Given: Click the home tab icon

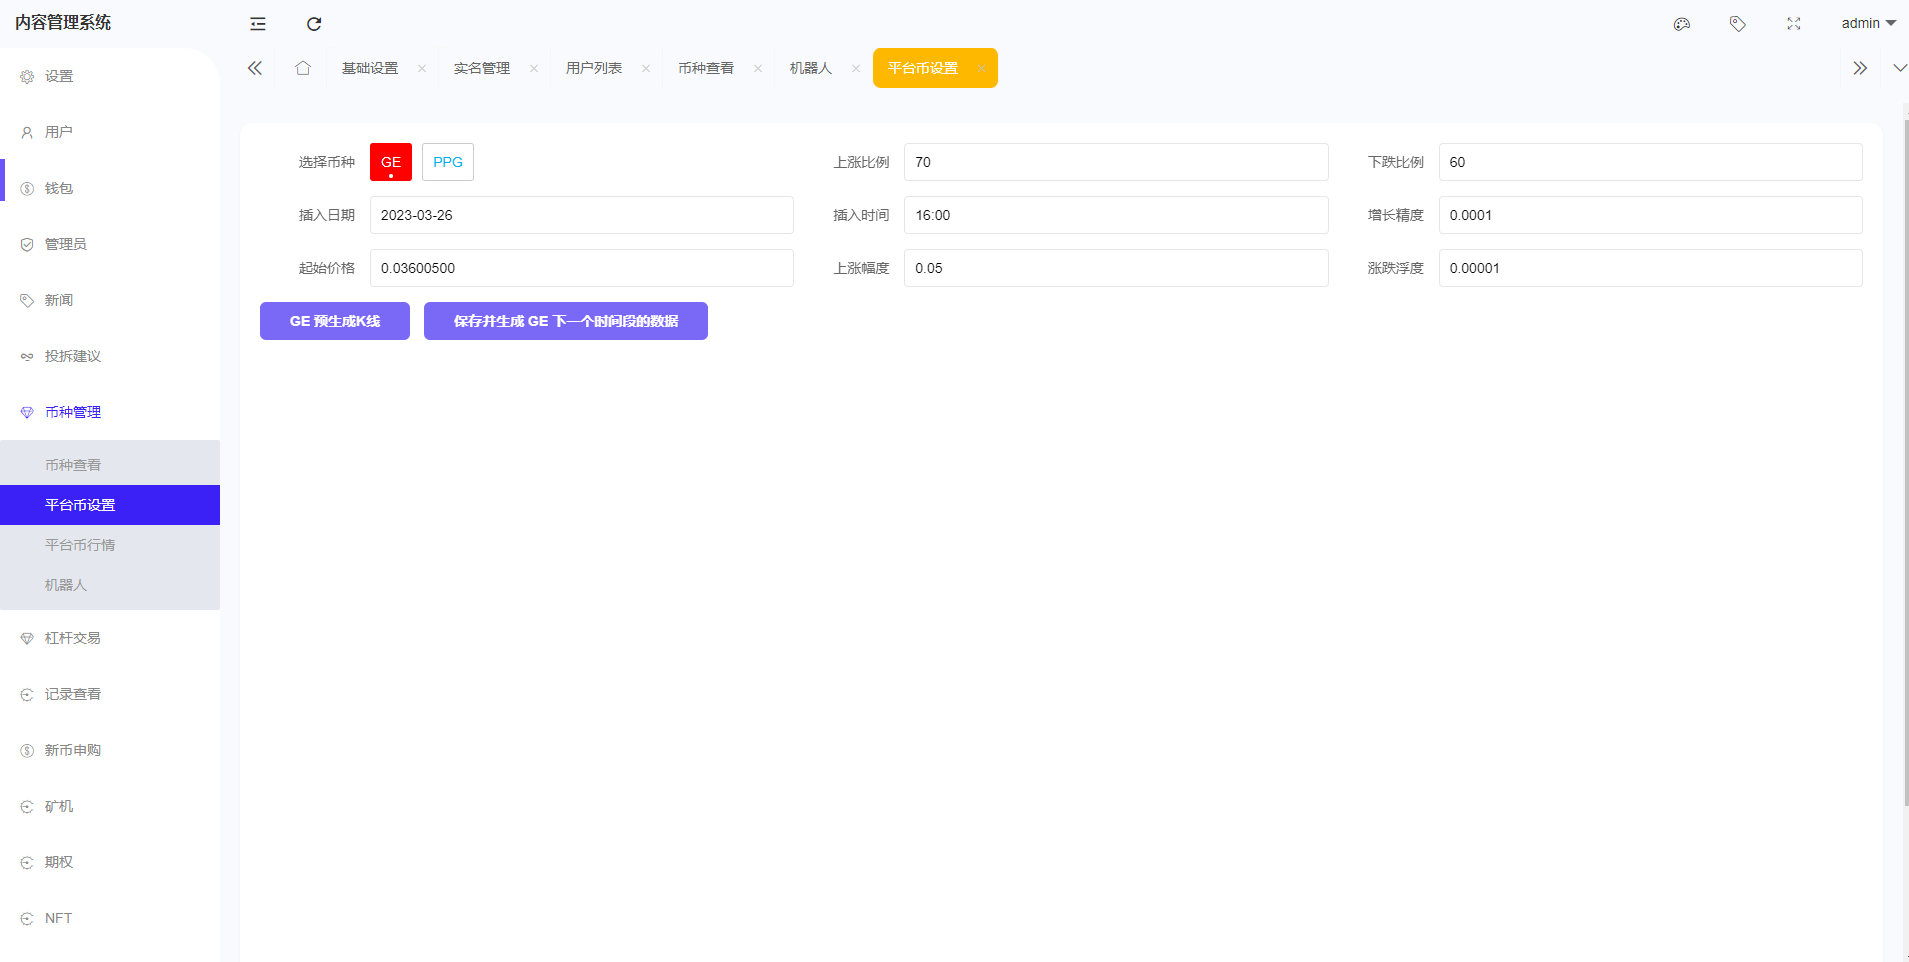Looking at the screenshot, I should click(x=303, y=68).
